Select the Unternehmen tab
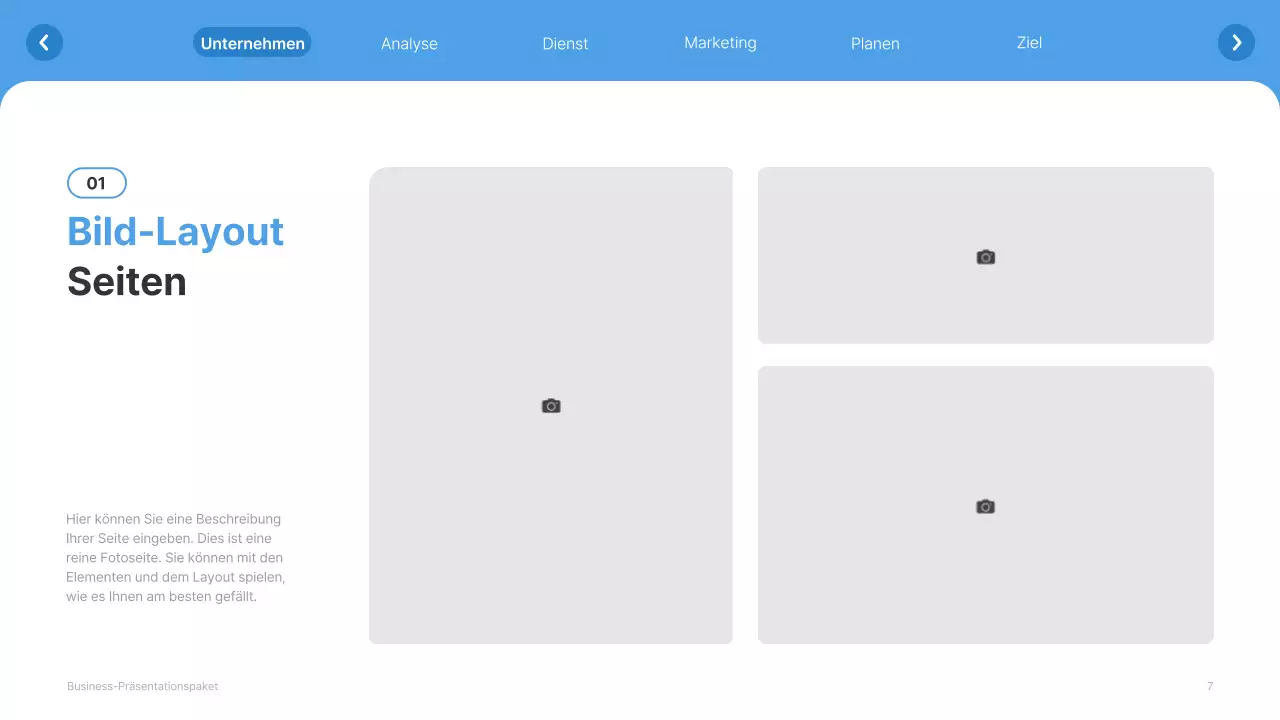The image size is (1280, 720). coord(252,43)
